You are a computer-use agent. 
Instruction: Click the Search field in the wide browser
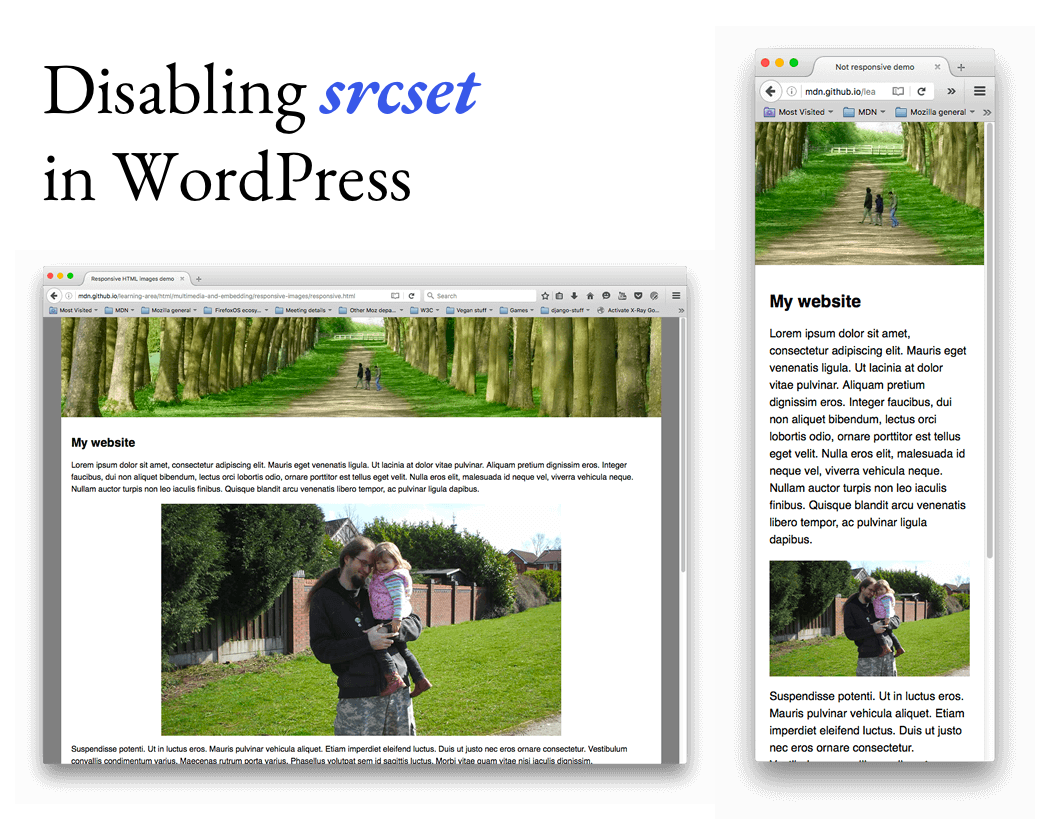[483, 296]
